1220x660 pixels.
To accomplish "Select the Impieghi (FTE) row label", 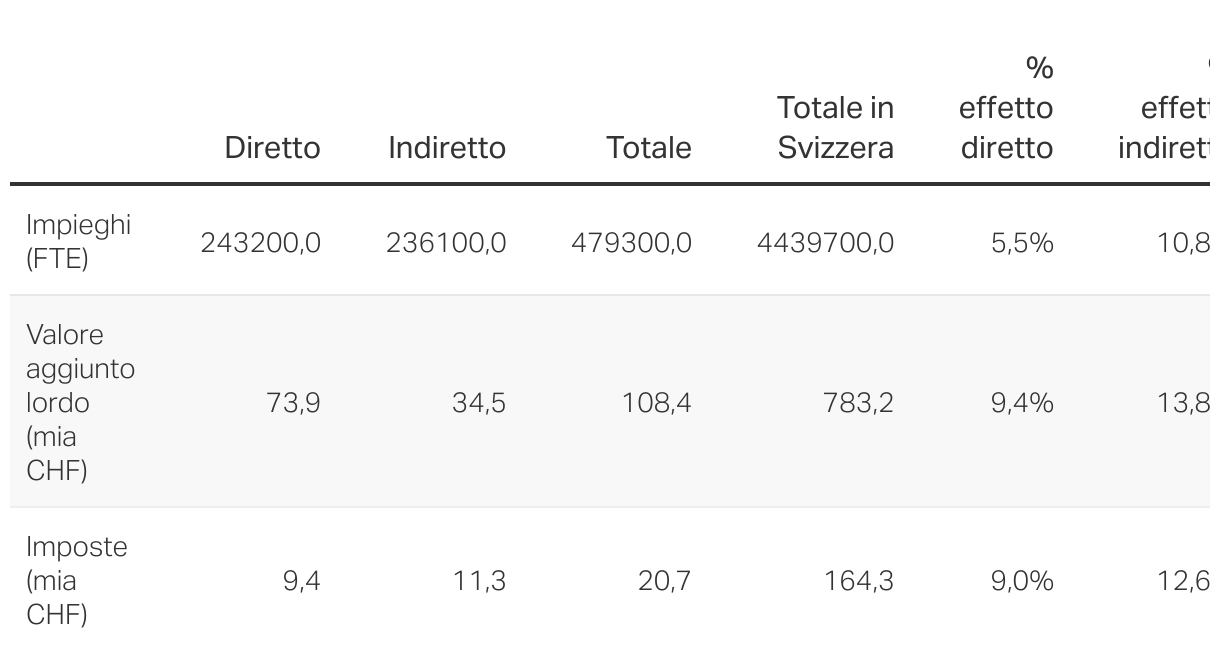I will pos(78,241).
